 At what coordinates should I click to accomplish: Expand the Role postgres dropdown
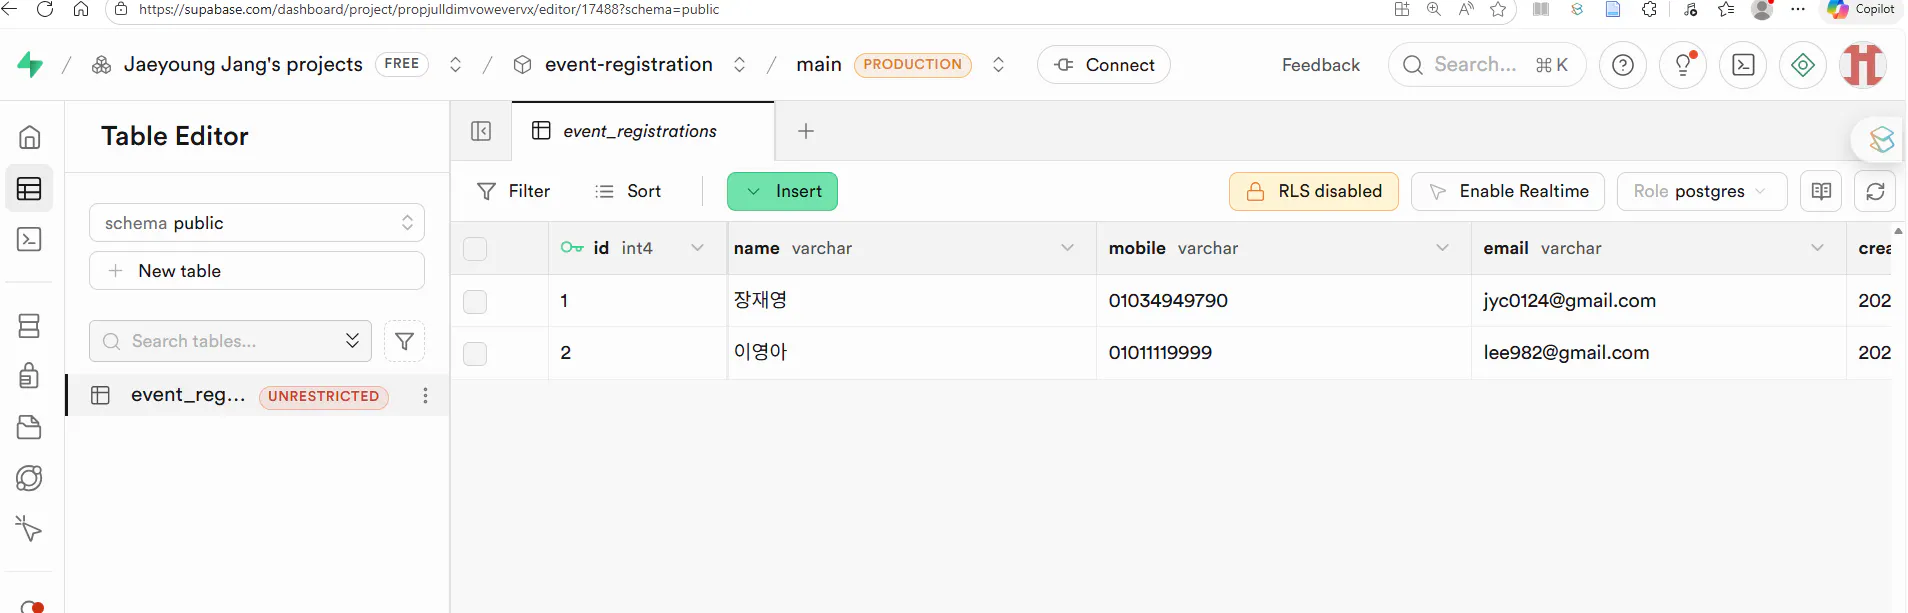[x=1701, y=191]
